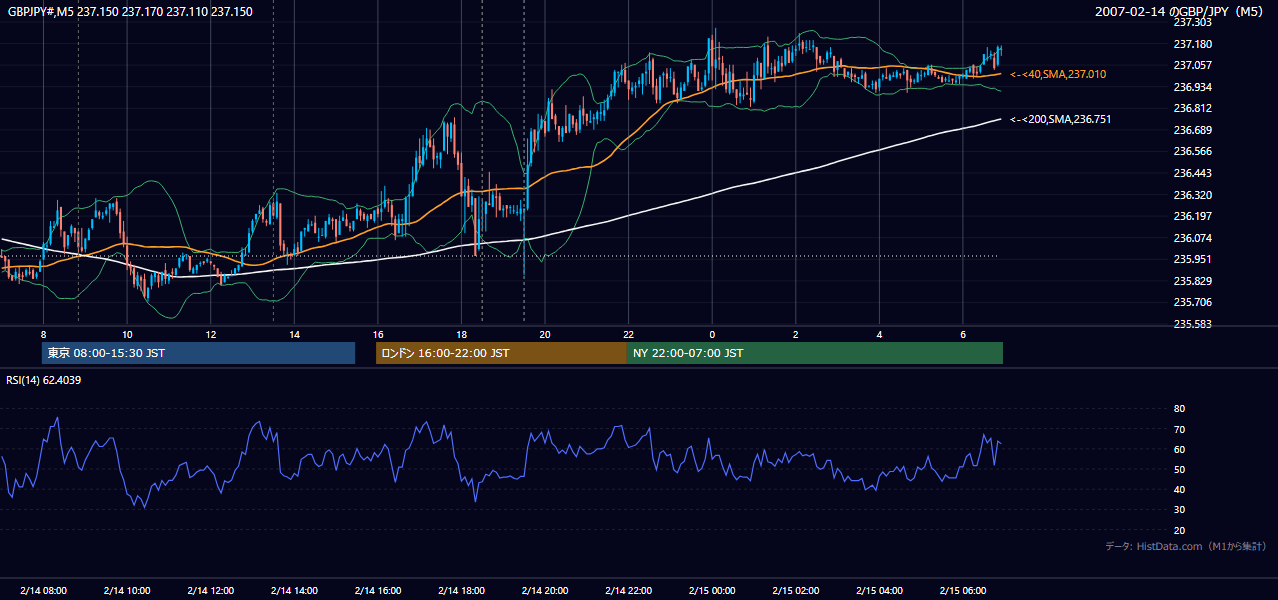Click the RSI(14) 62.4039 indicator label
Viewport: 1278px width, 600px height.
[x=44, y=380]
